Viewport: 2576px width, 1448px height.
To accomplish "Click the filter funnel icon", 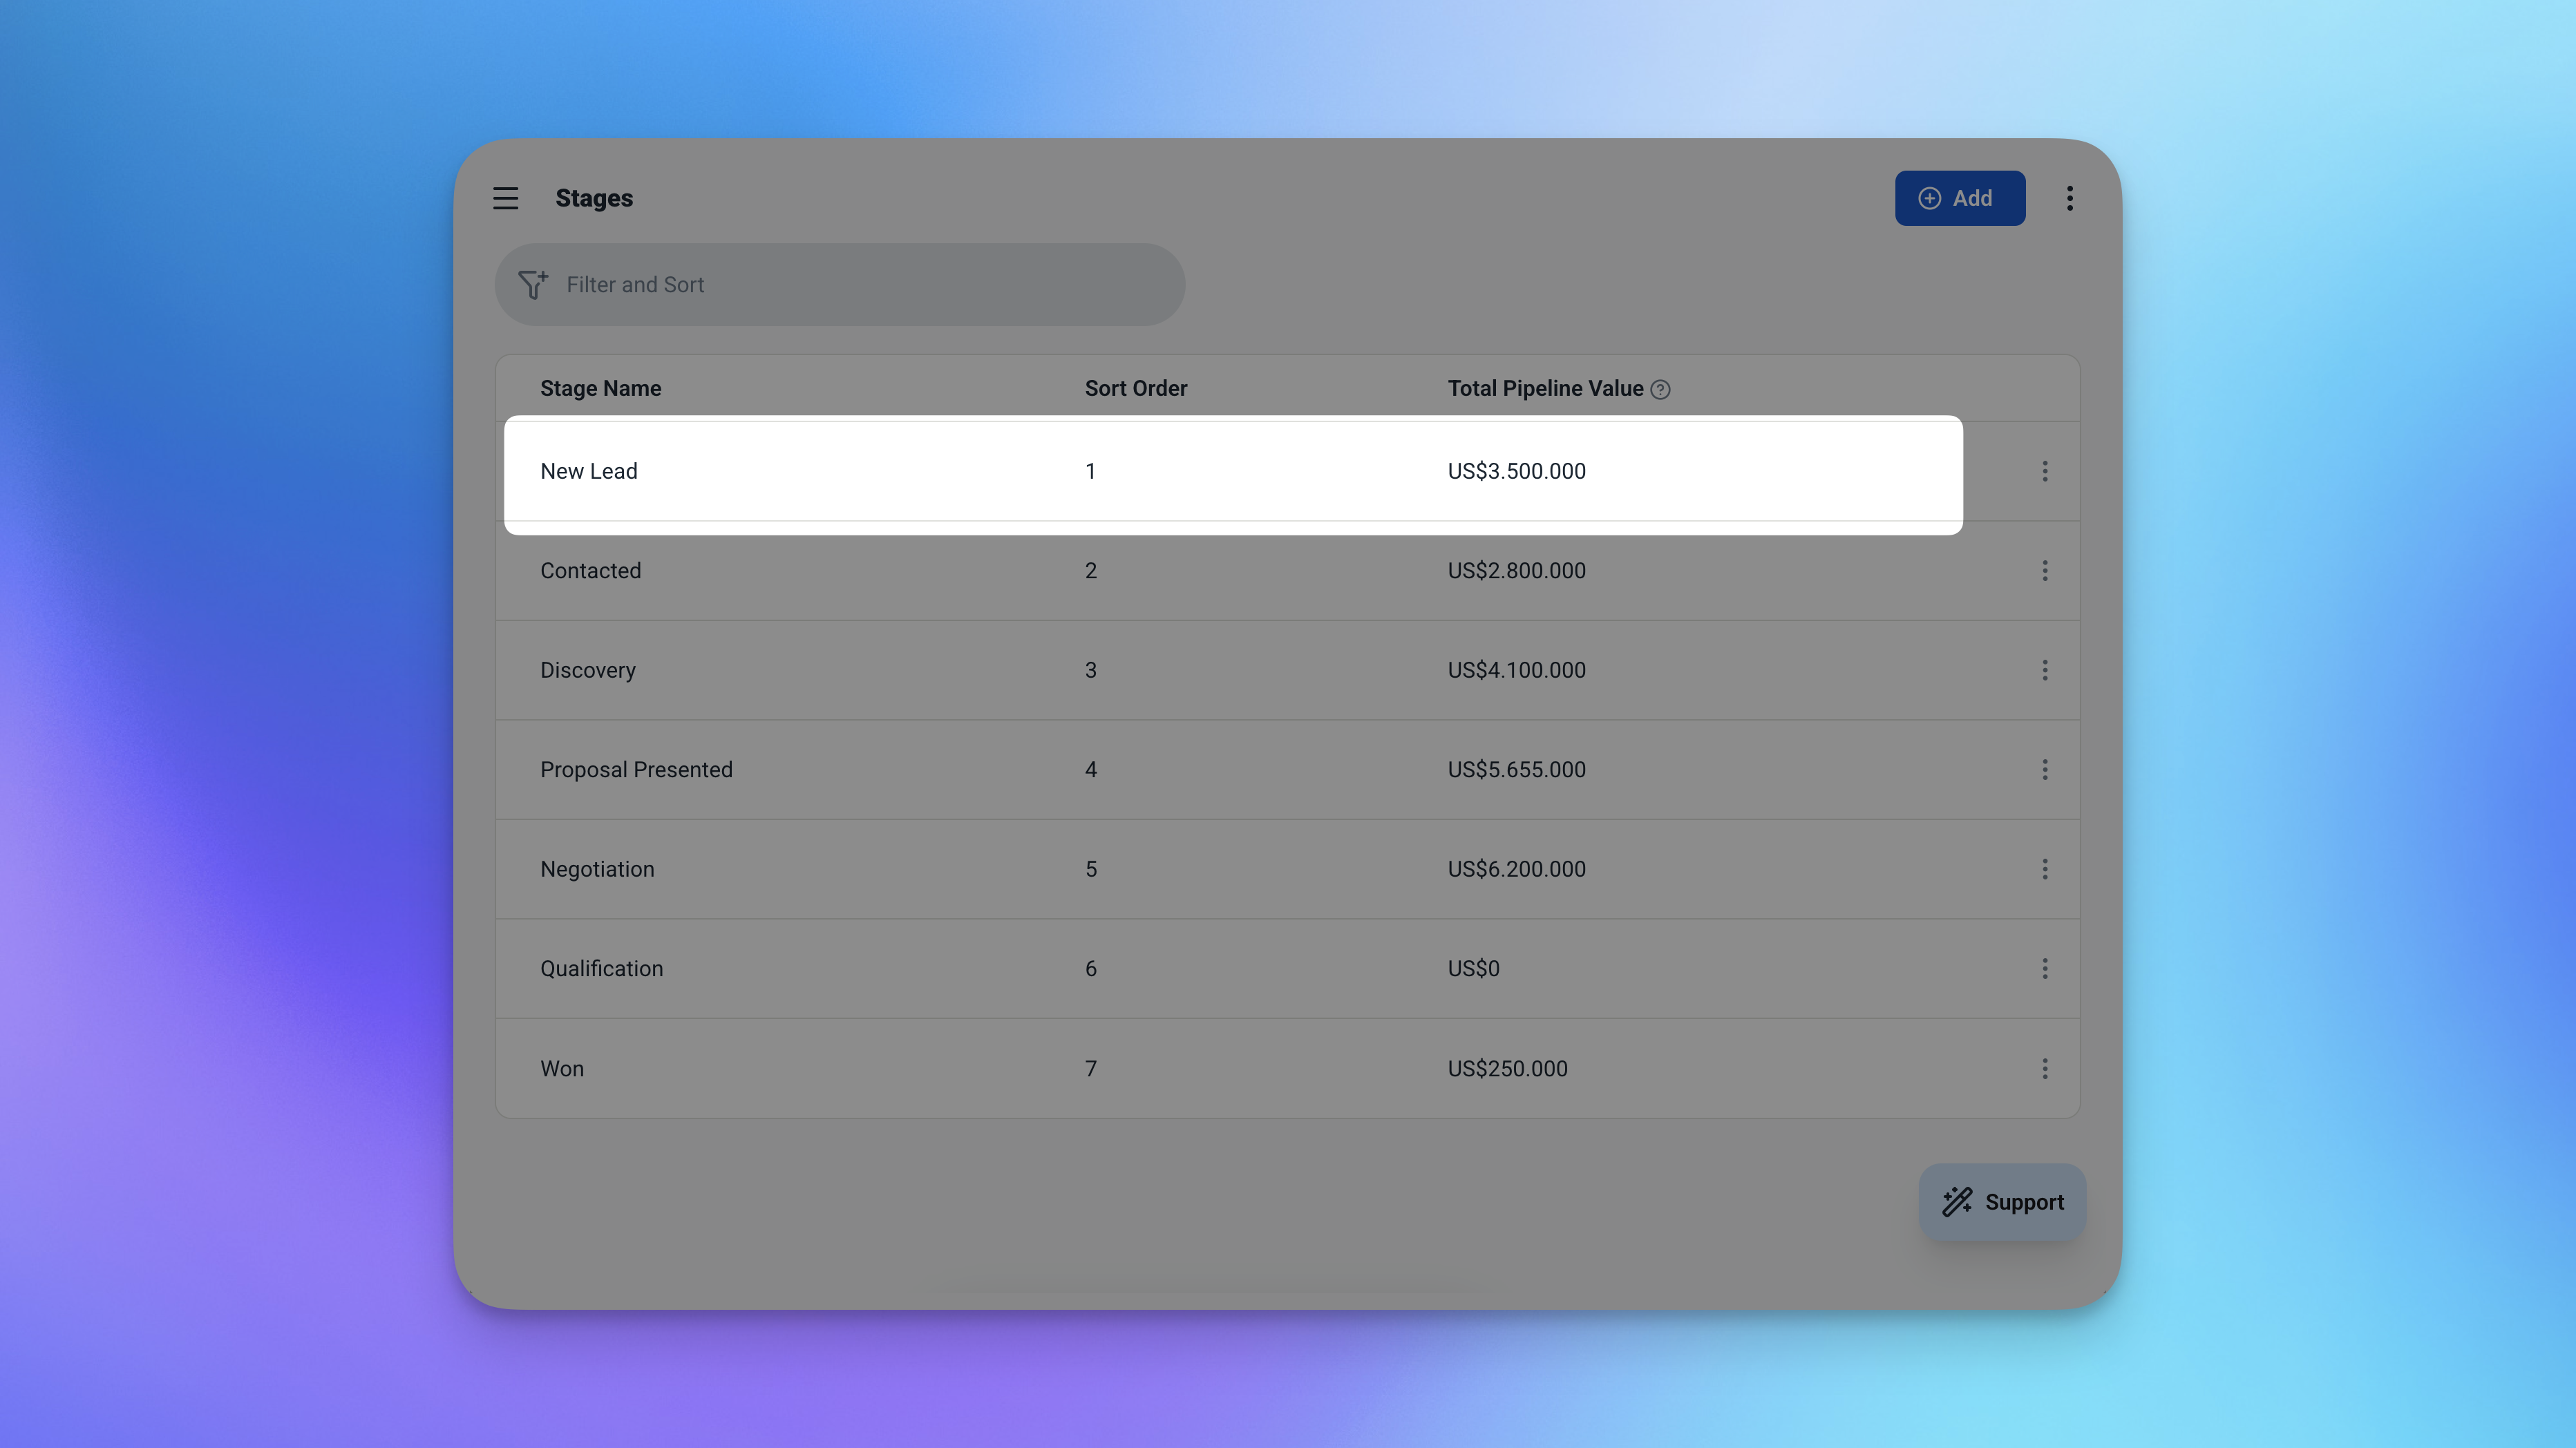I will [x=533, y=284].
